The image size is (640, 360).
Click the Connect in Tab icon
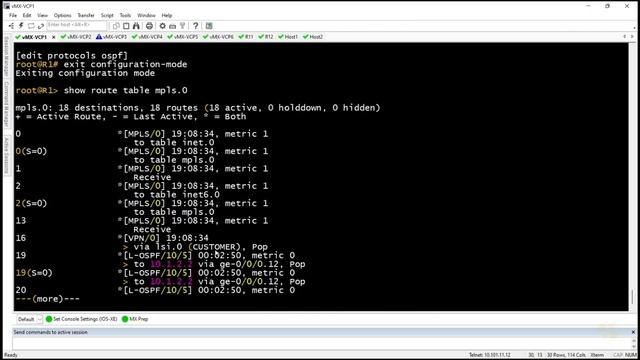point(31,26)
